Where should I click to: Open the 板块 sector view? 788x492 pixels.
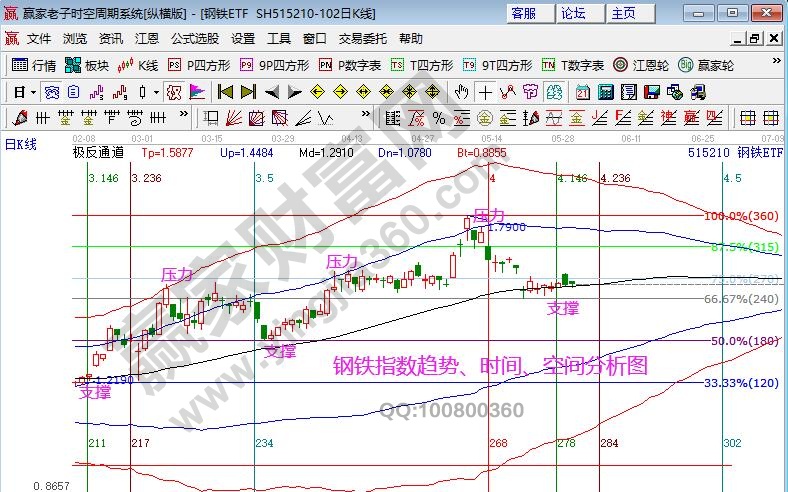click(87, 65)
